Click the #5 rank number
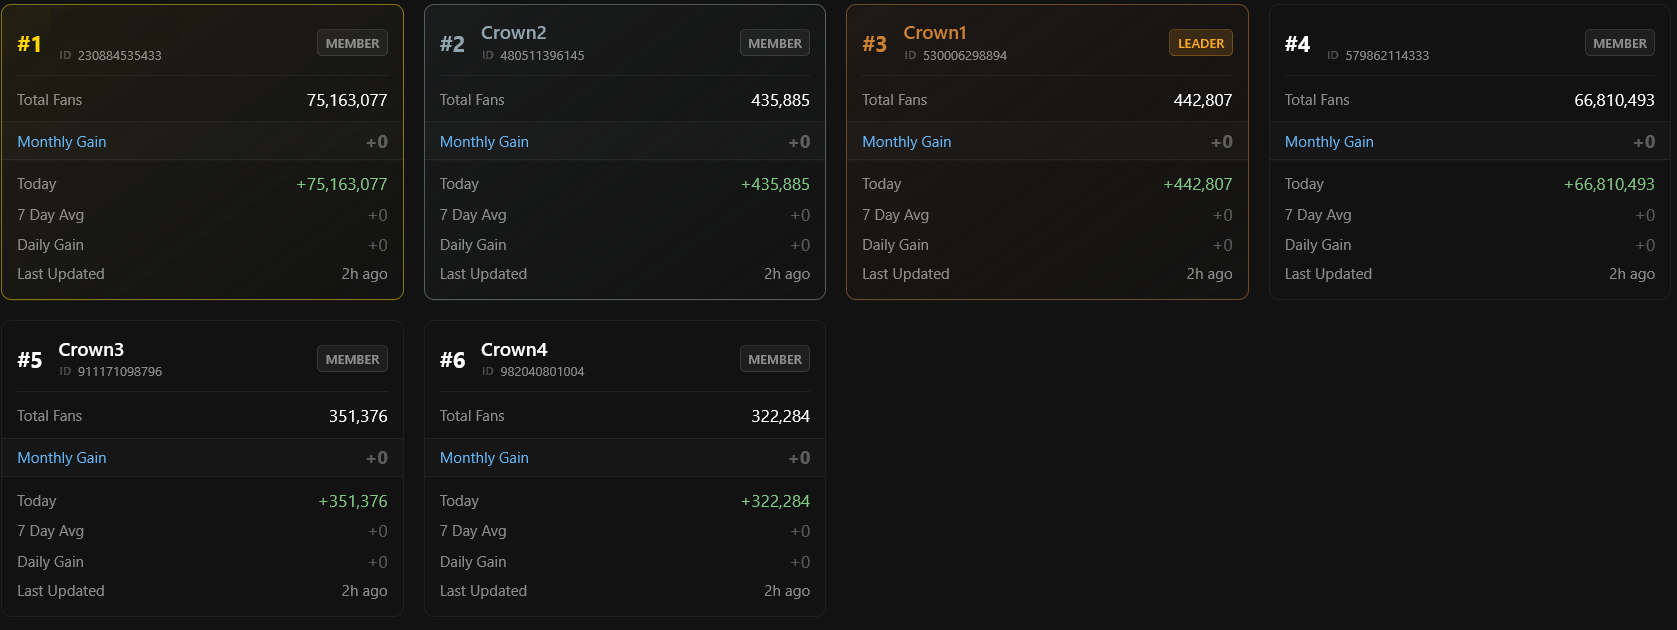Viewport: 1677px width, 630px height. pyautogui.click(x=29, y=360)
